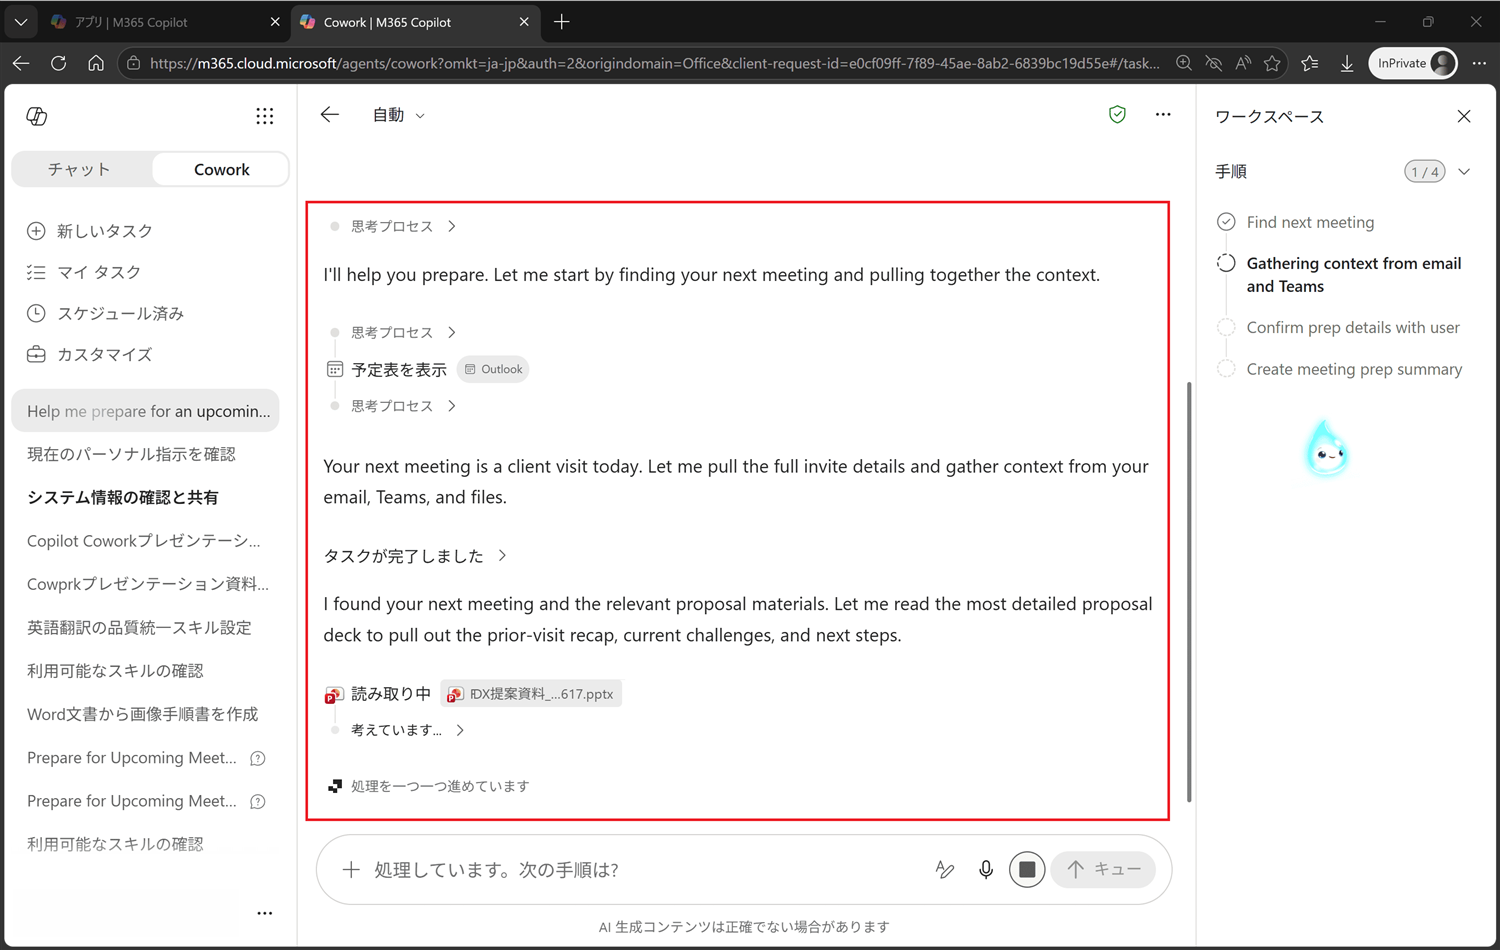Open browser downloads icon
This screenshot has width=1500, height=950.
point(1347,63)
